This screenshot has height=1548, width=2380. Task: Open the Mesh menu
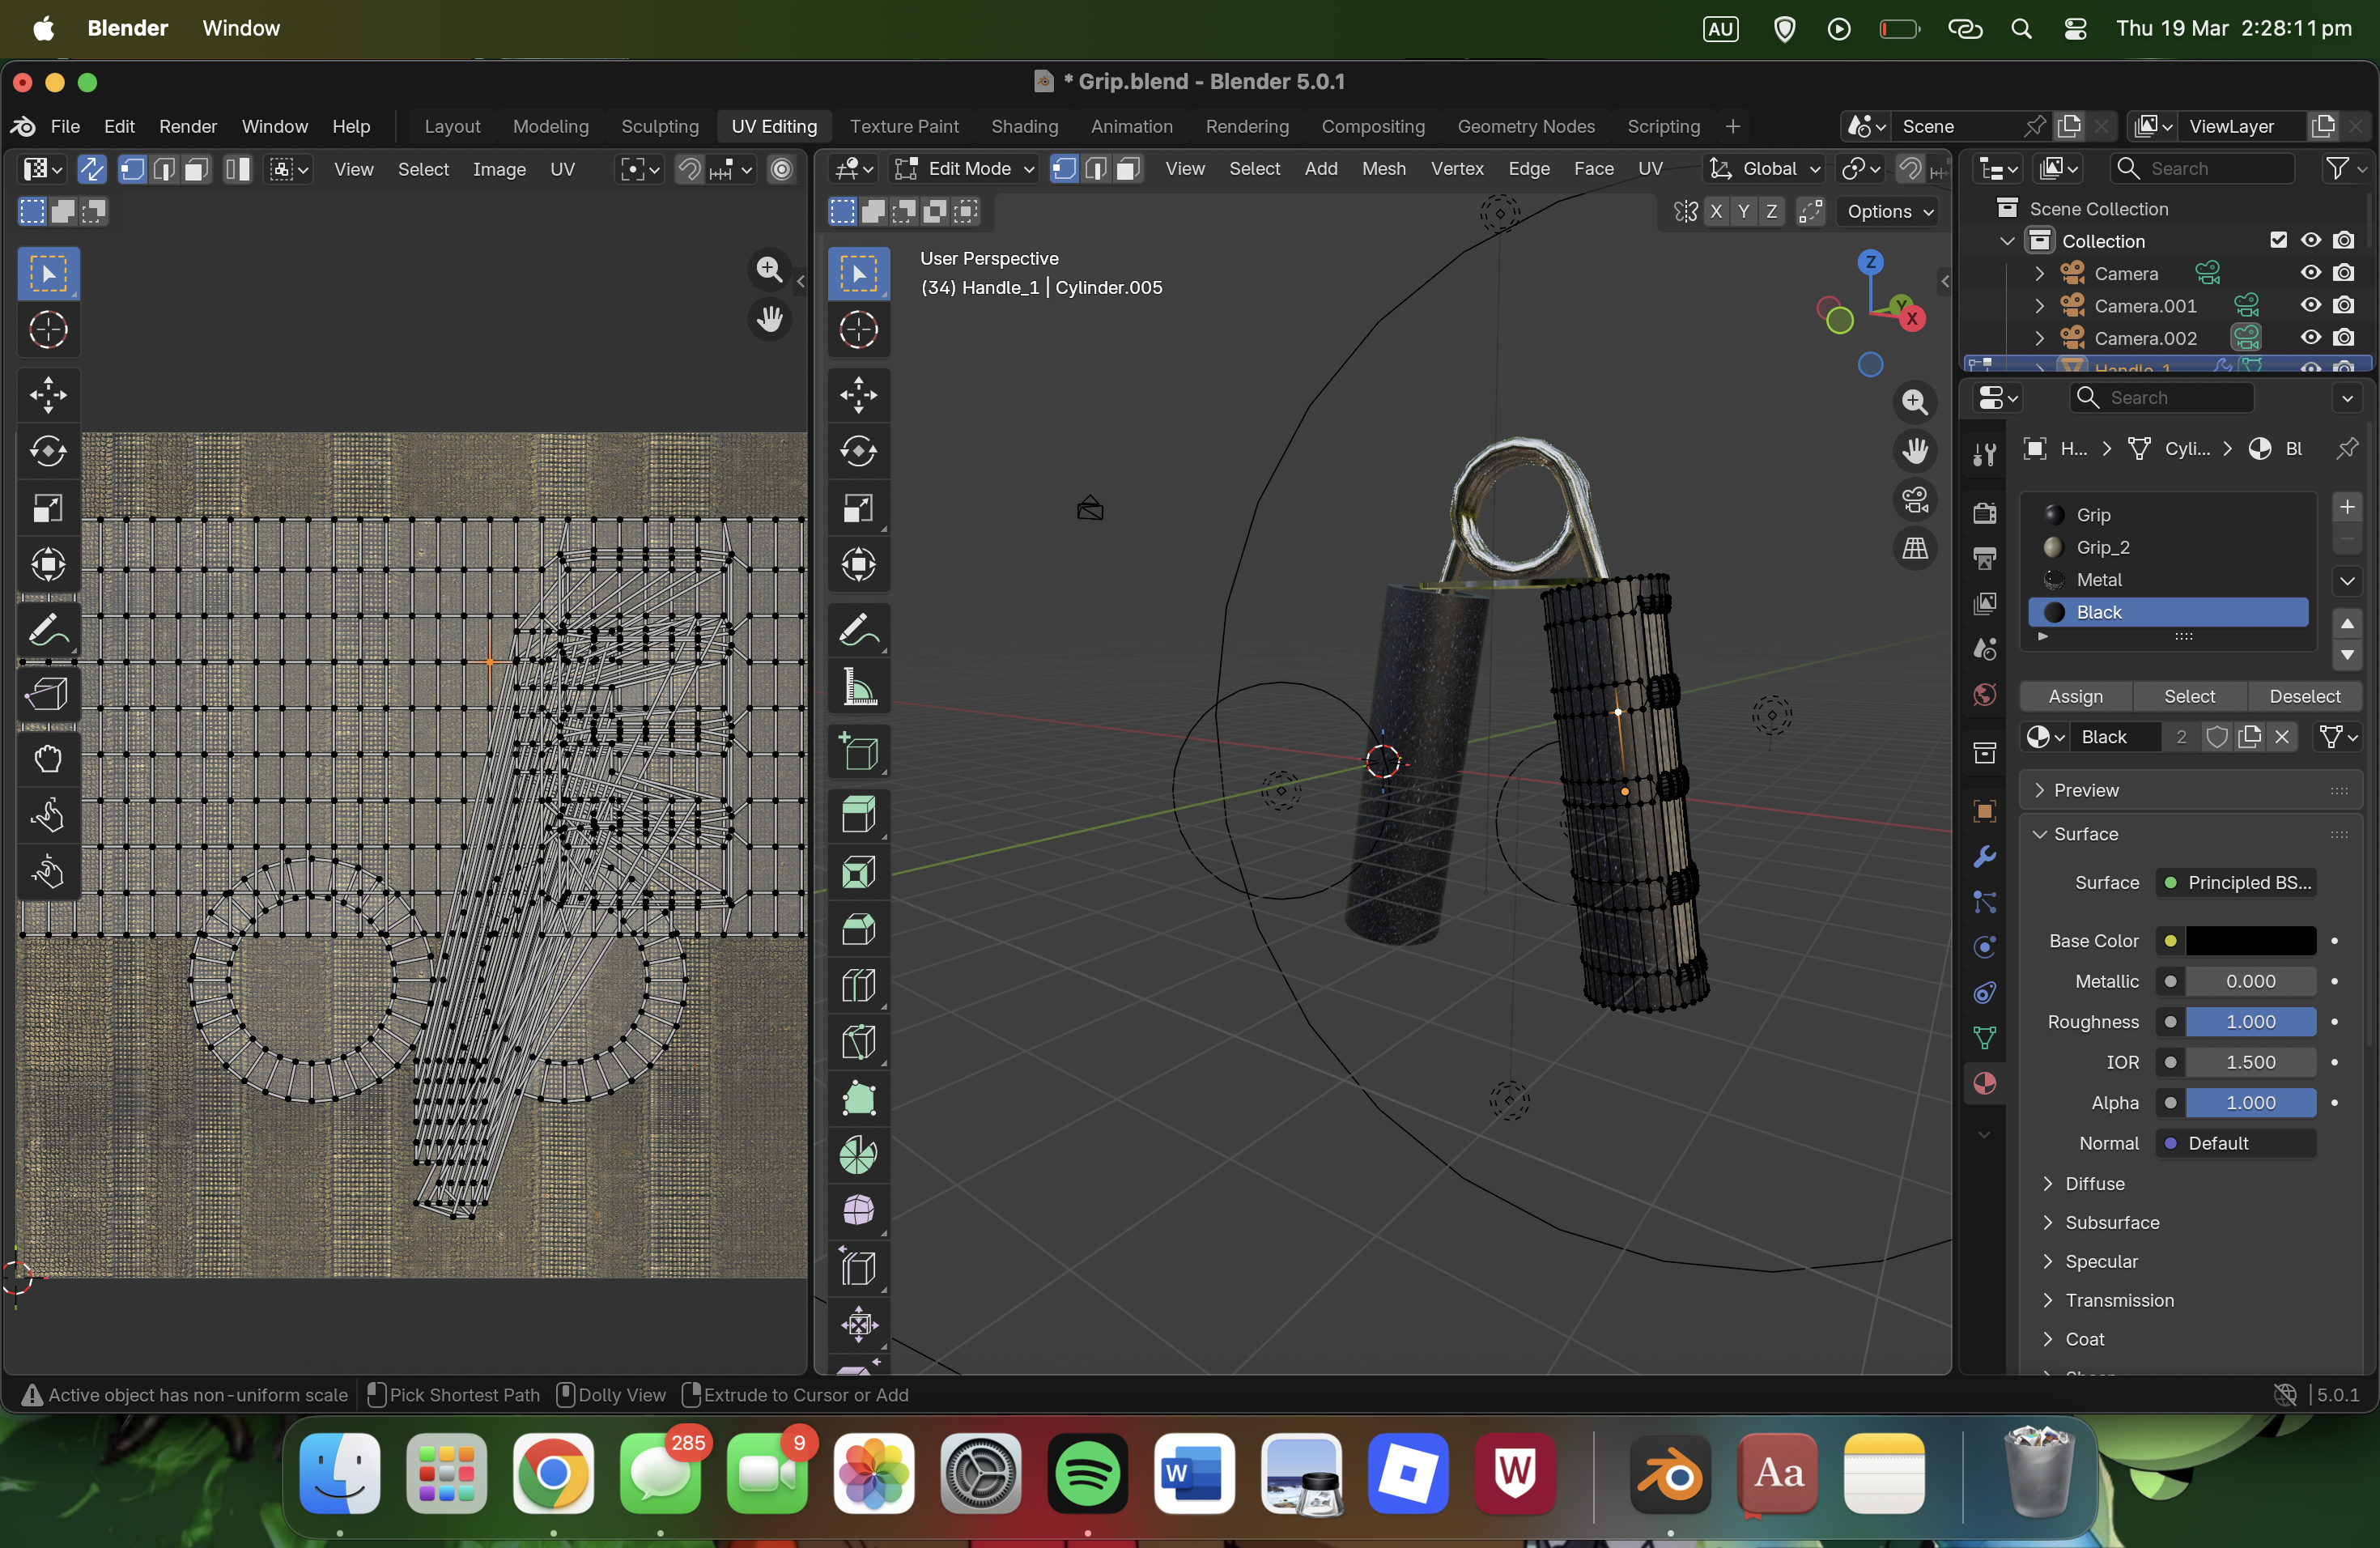click(1383, 169)
